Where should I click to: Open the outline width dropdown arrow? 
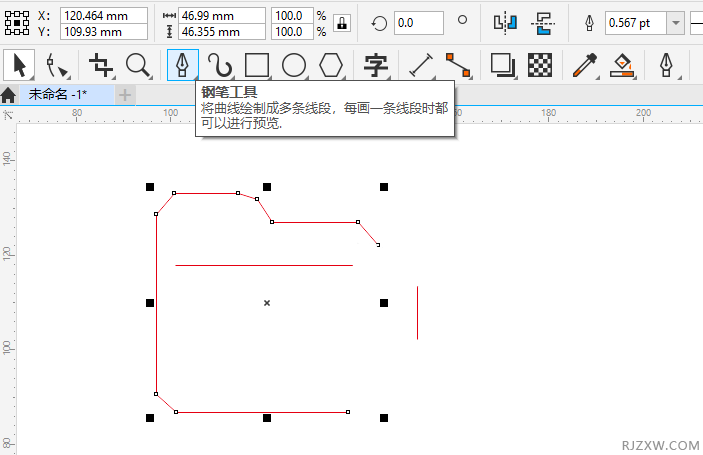[x=676, y=23]
